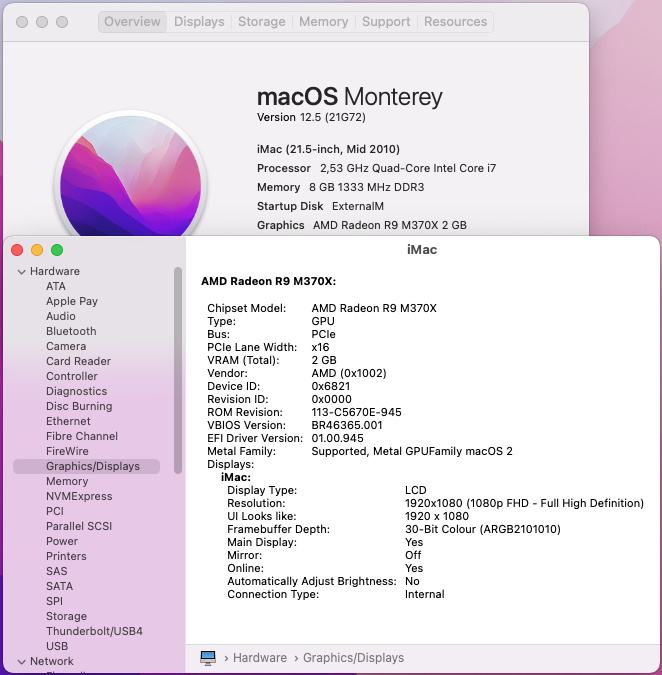The height and width of the screenshot is (675, 662).
Task: Collapse the Hardware section chevron
Action: (22, 272)
